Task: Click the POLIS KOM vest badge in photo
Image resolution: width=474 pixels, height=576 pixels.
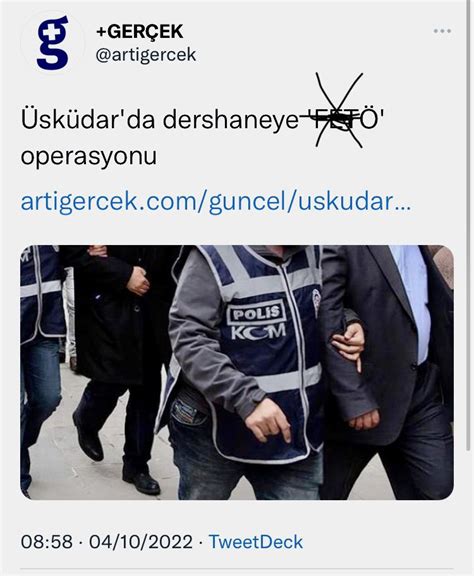Action: click(258, 320)
